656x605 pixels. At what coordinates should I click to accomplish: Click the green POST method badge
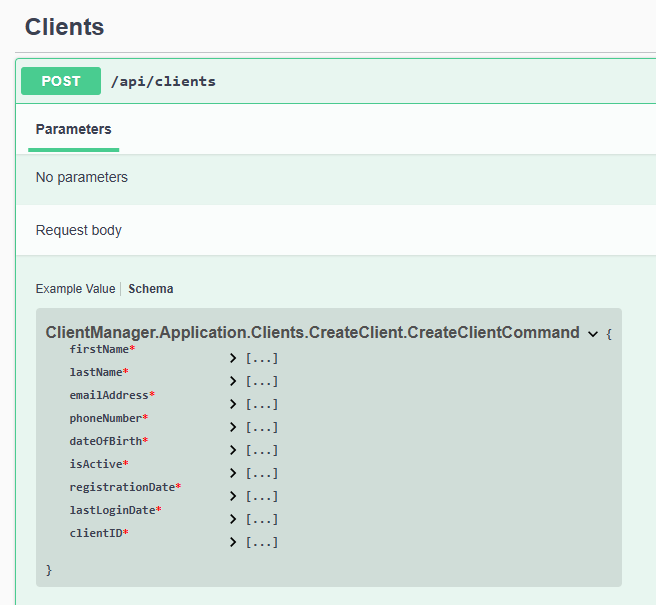(x=61, y=81)
